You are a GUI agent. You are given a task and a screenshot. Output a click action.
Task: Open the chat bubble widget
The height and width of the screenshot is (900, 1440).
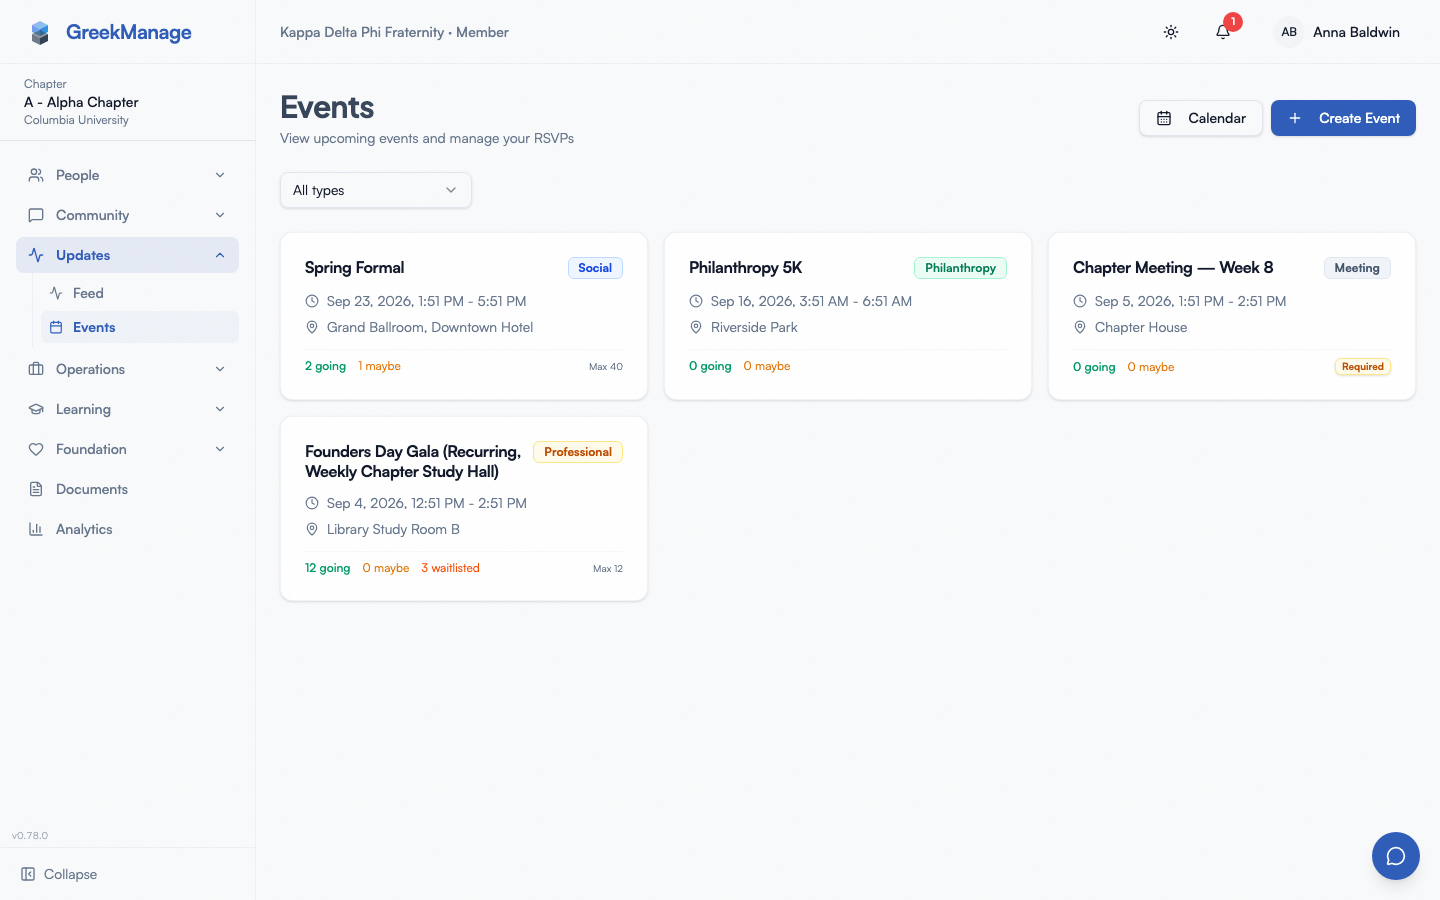tap(1396, 856)
